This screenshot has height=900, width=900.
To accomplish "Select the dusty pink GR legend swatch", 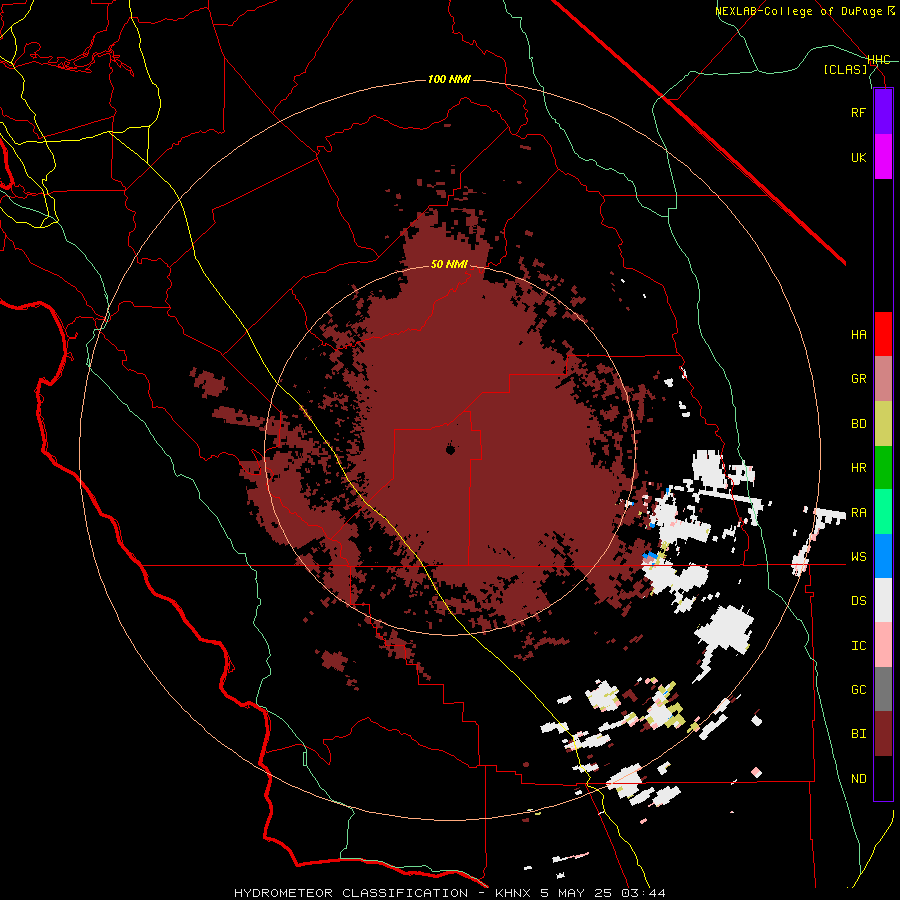I will click(883, 379).
